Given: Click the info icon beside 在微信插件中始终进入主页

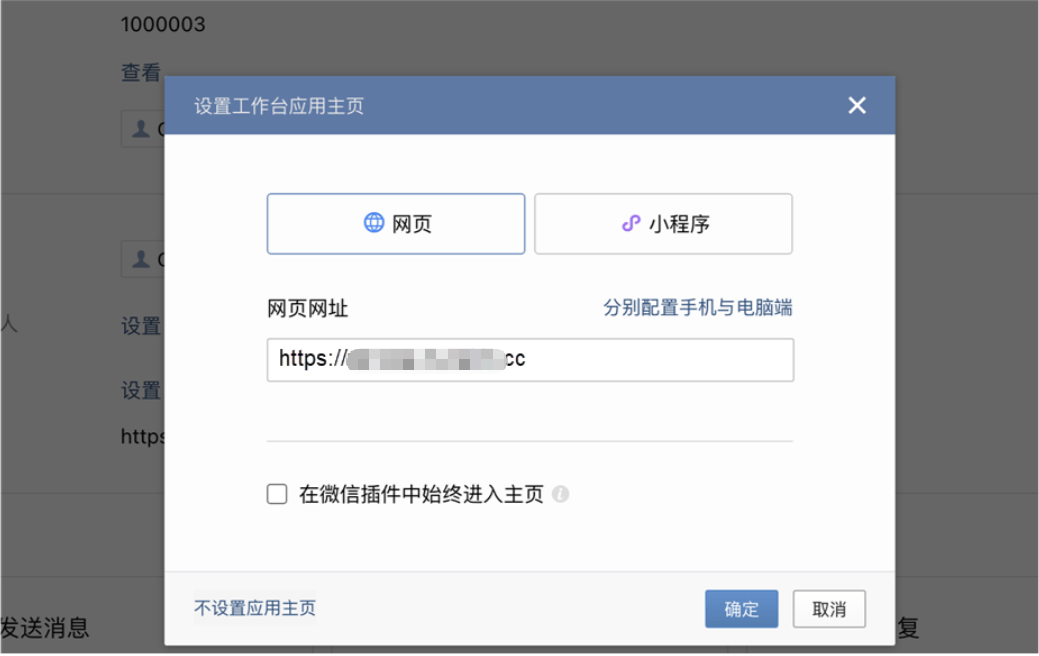Looking at the screenshot, I should (561, 494).
